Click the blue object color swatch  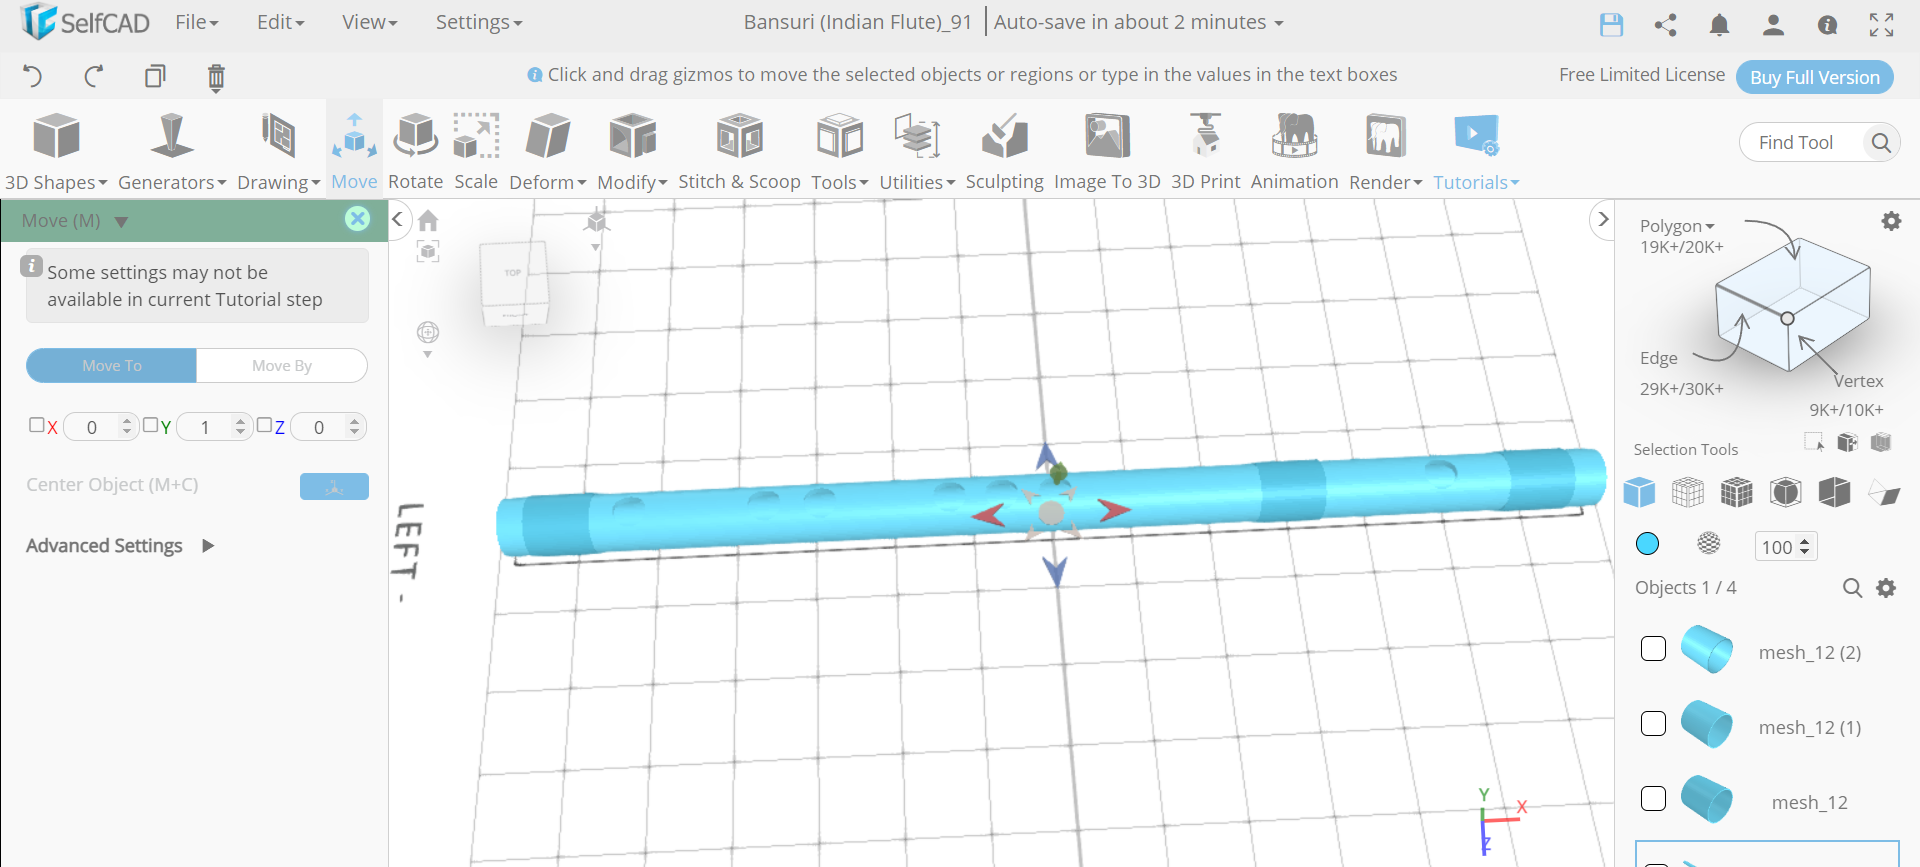(1647, 543)
